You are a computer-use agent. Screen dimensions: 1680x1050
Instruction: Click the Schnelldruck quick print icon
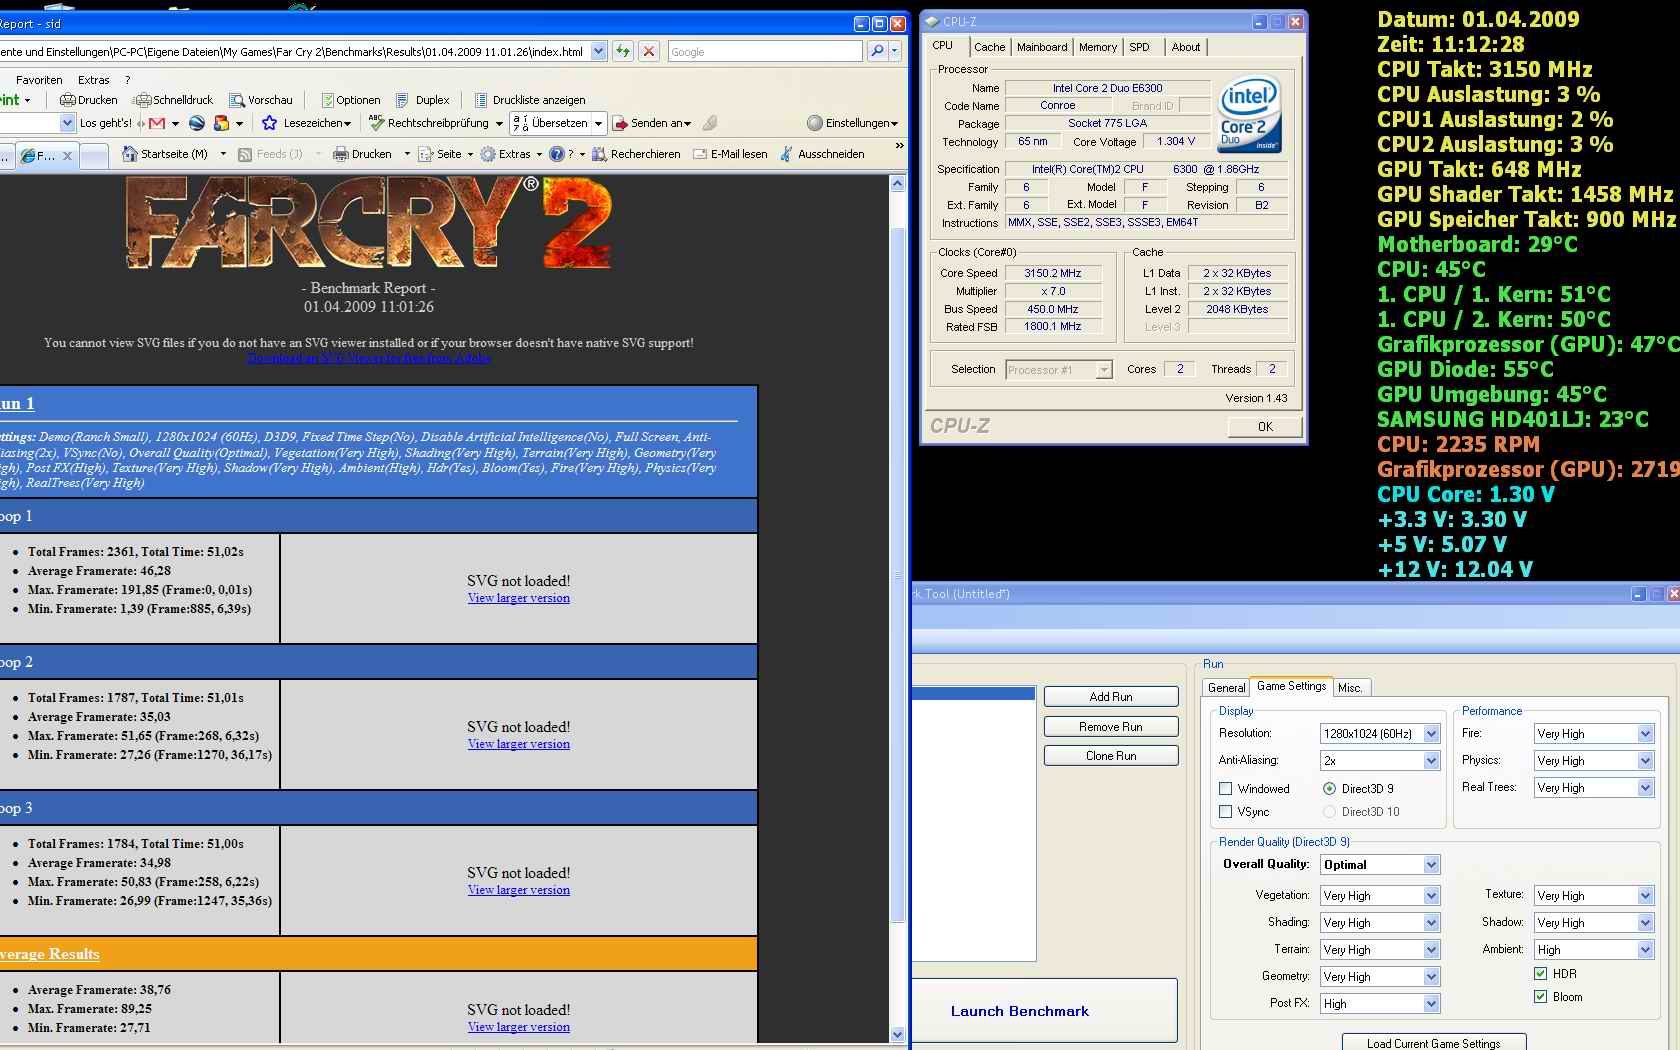(x=141, y=100)
